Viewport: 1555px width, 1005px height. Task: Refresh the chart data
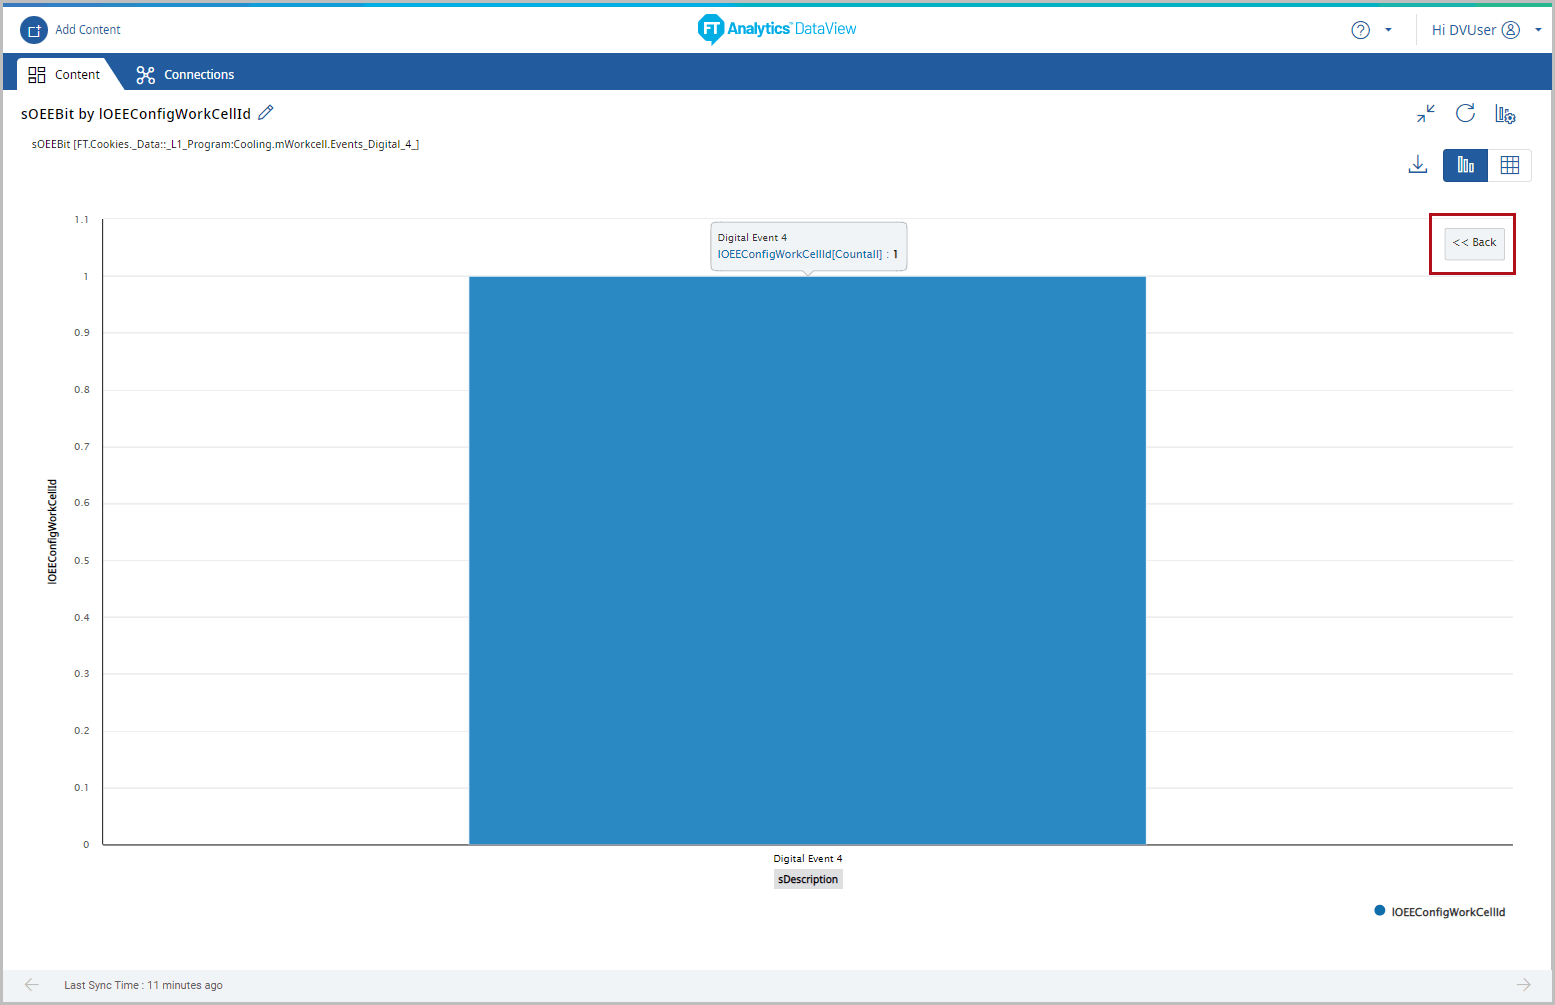click(1465, 114)
